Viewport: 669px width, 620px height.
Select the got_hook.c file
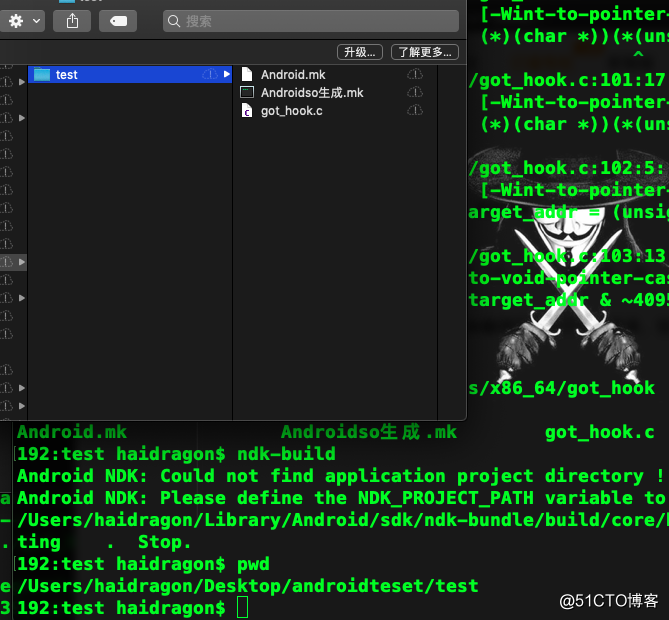(x=292, y=111)
